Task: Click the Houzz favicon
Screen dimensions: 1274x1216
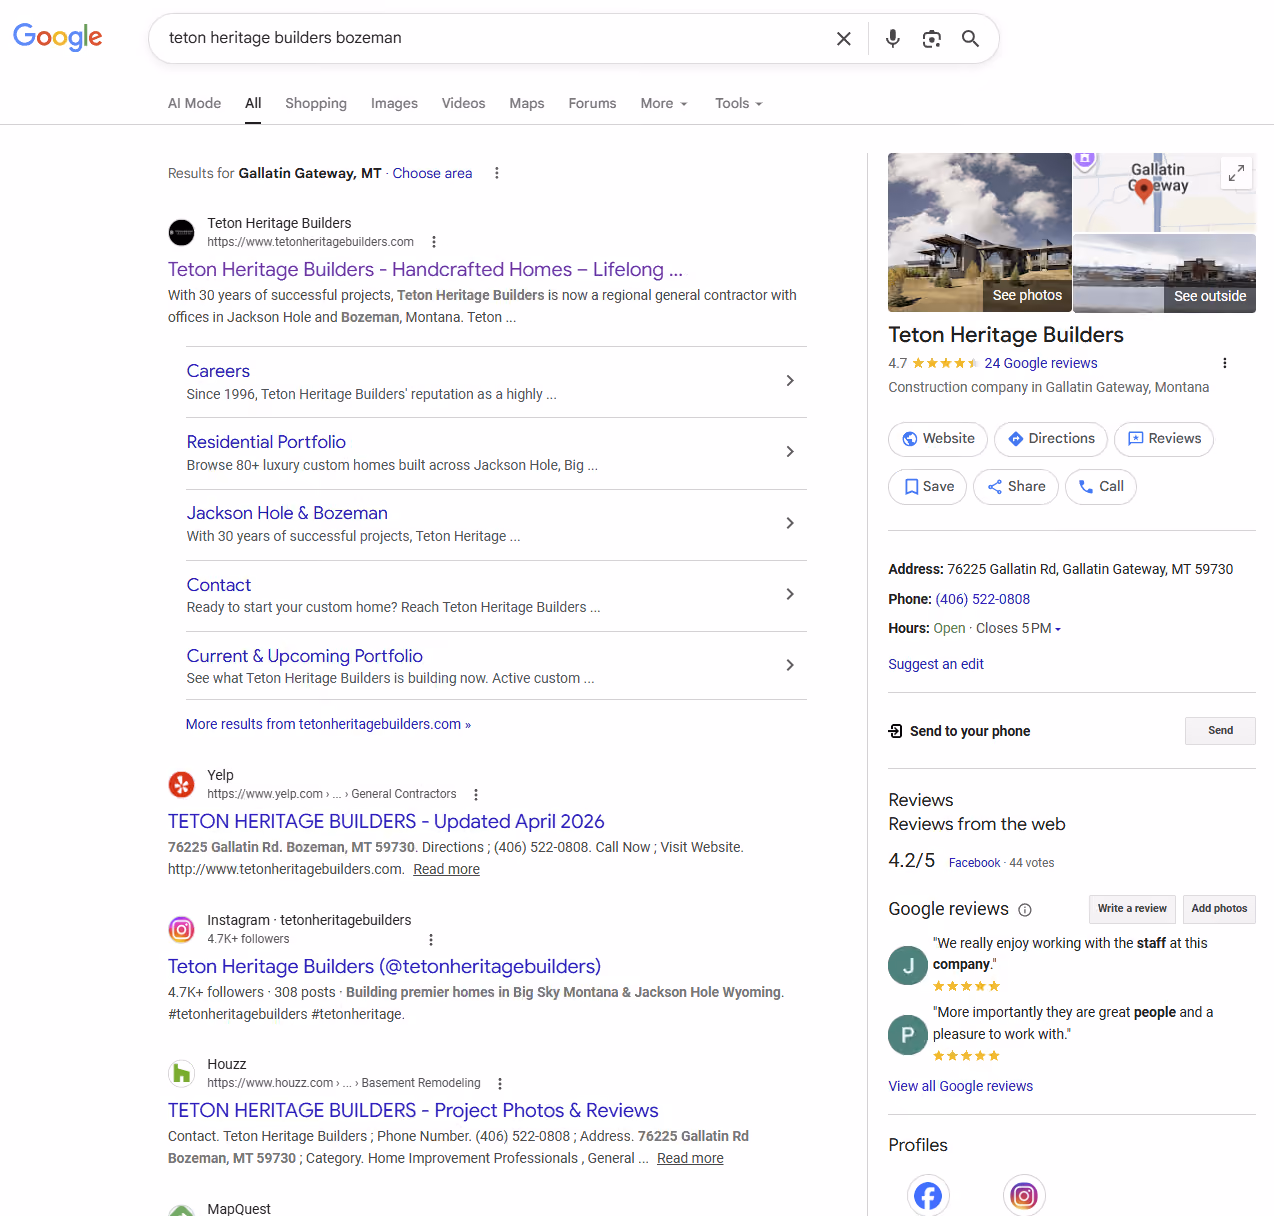Action: tap(181, 1073)
